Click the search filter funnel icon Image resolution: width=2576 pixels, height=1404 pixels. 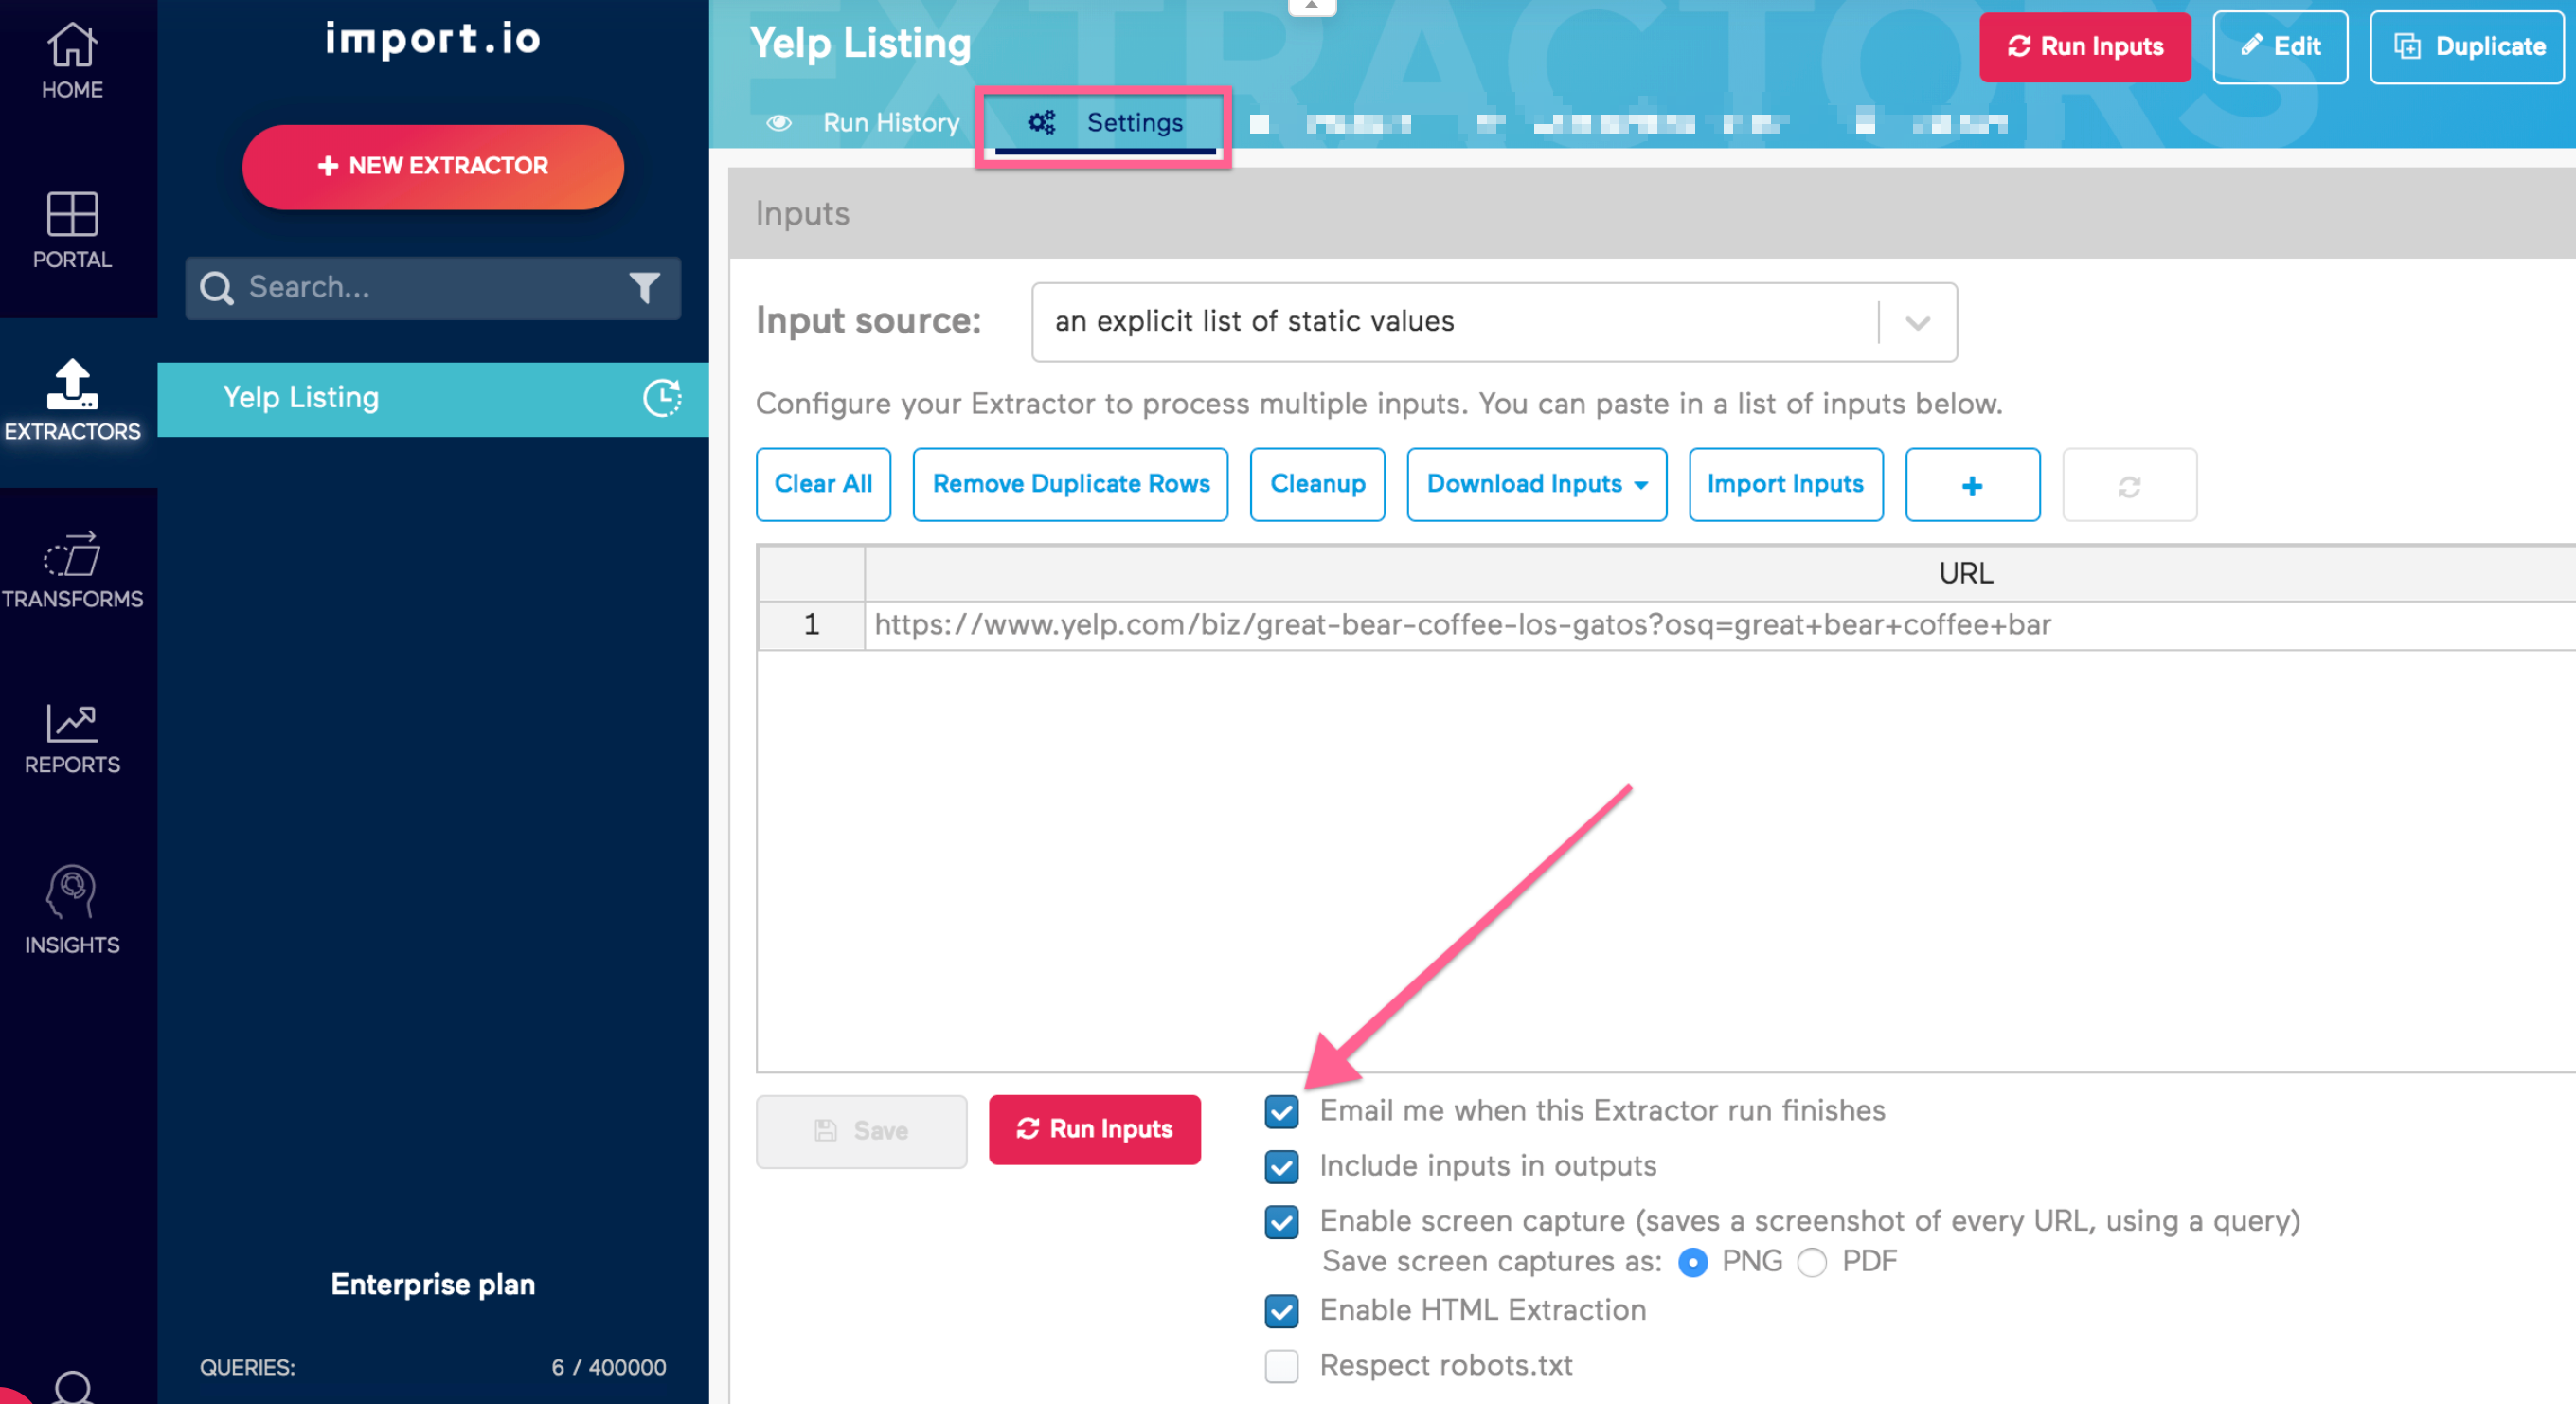tap(644, 288)
